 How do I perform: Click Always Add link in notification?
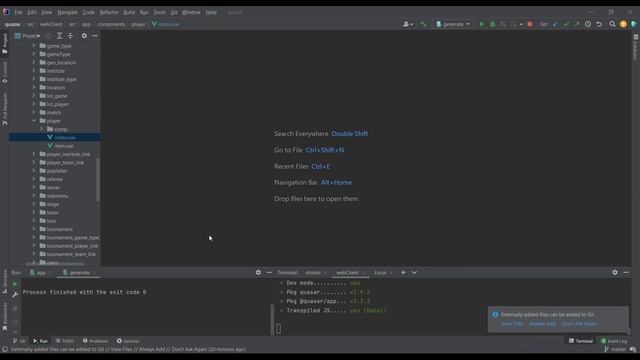click(542, 324)
